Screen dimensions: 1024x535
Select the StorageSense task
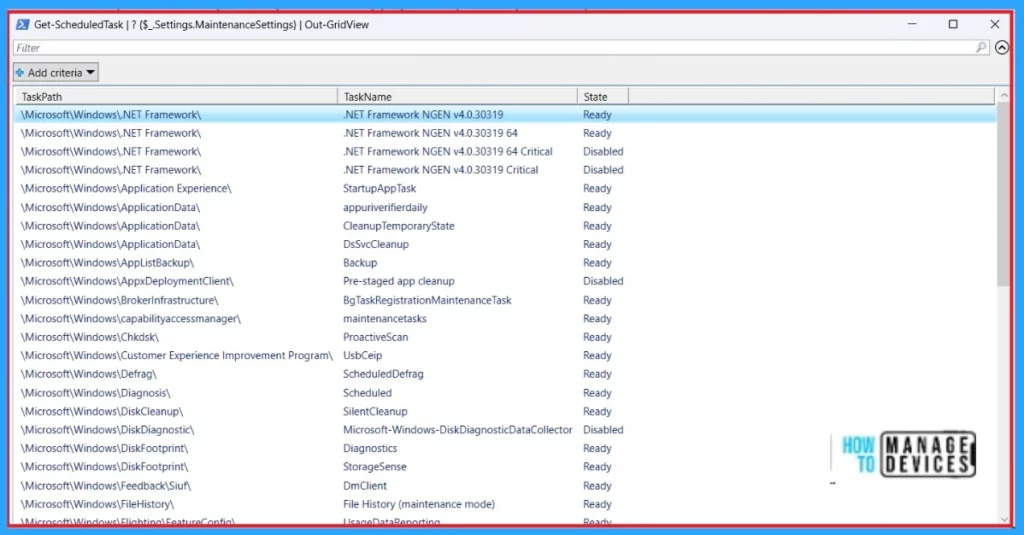pyautogui.click(x=375, y=466)
